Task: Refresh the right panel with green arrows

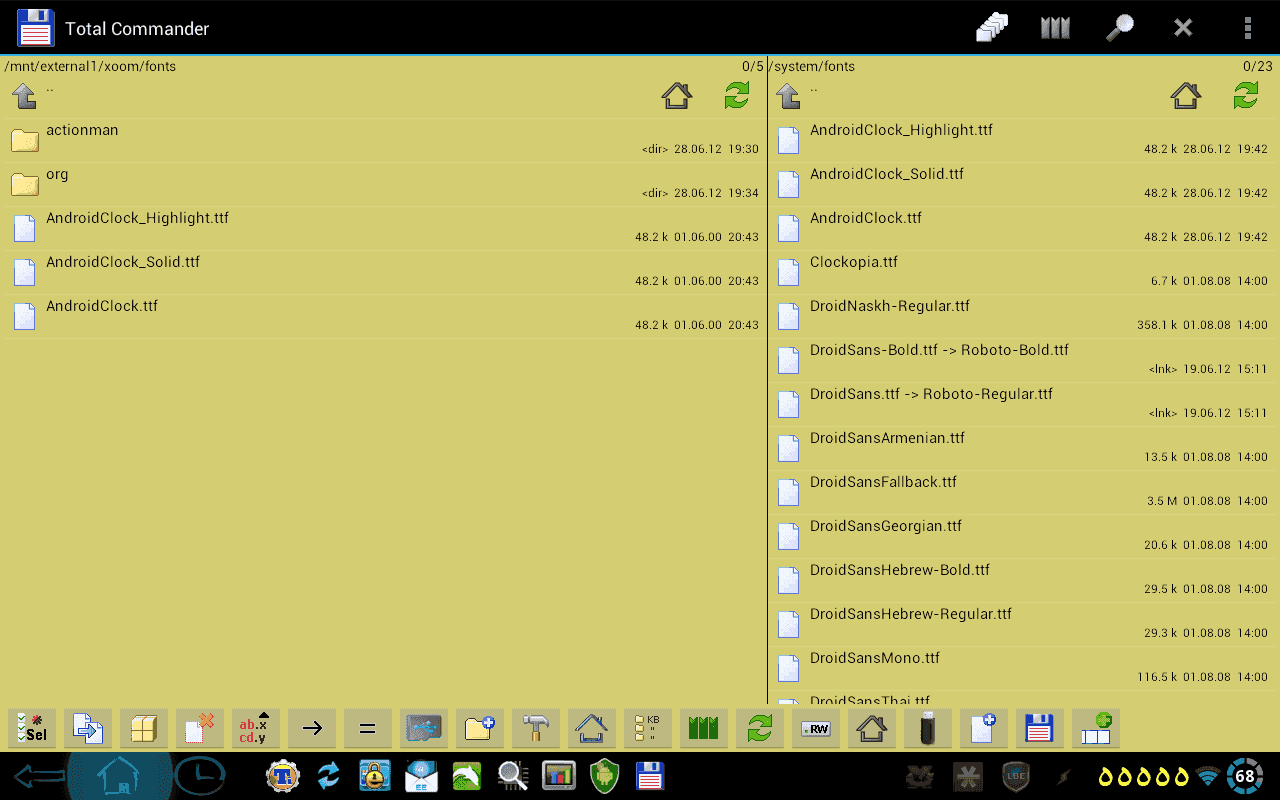Action: [x=1246, y=96]
